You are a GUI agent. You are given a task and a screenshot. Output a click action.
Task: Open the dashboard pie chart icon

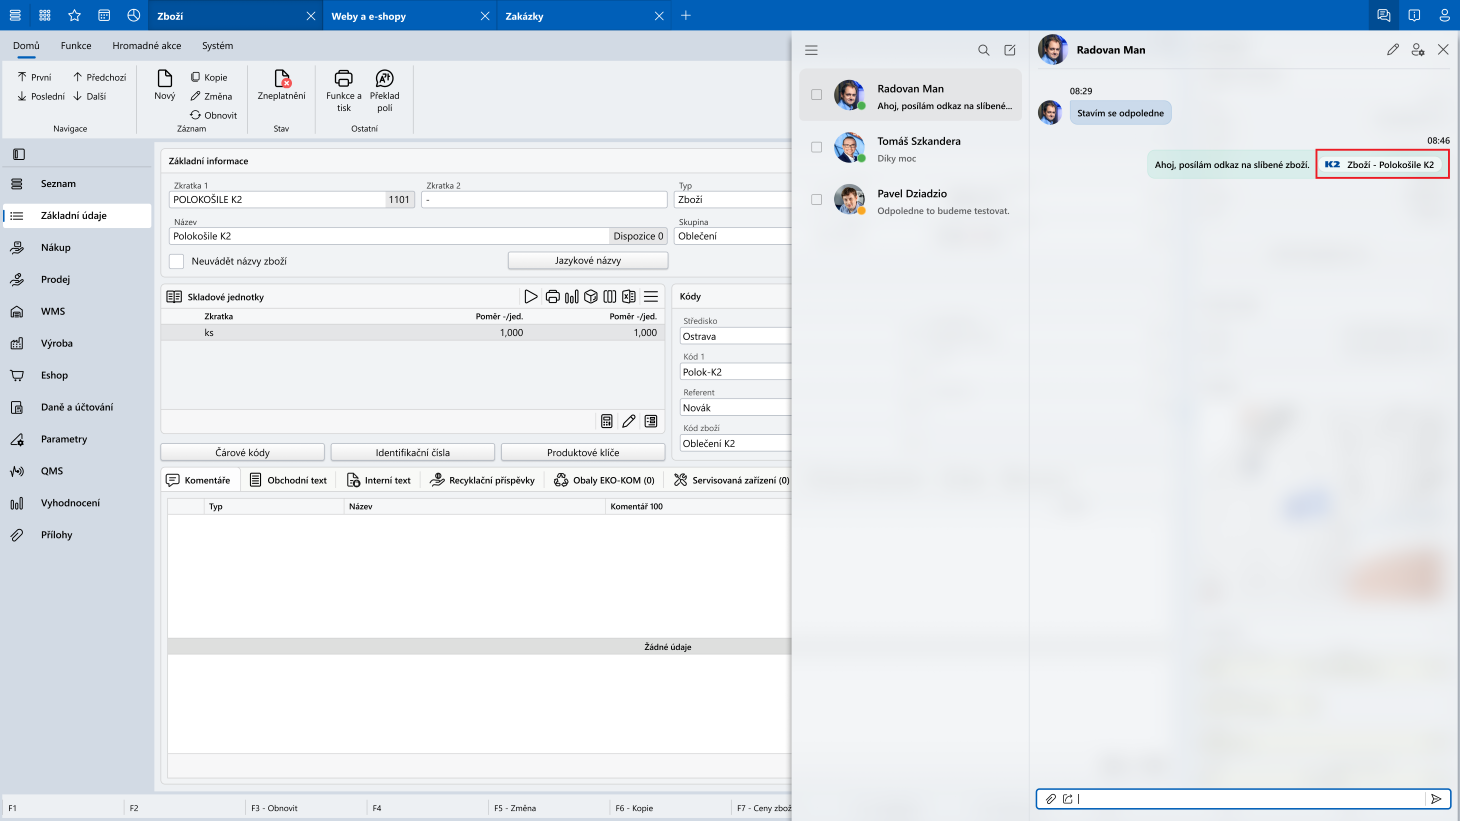click(134, 16)
